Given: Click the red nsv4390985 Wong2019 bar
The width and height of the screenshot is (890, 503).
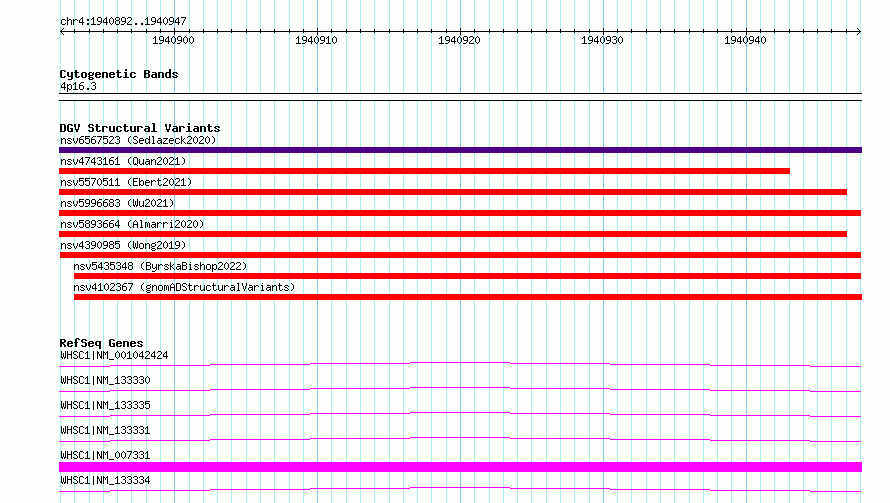Looking at the screenshot, I should click(x=460, y=255).
